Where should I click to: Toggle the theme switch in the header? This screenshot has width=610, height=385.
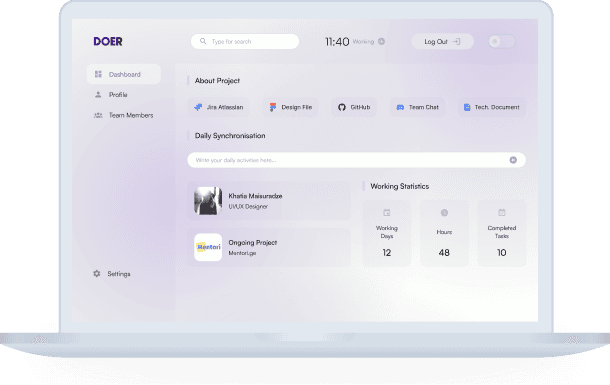pyautogui.click(x=501, y=42)
